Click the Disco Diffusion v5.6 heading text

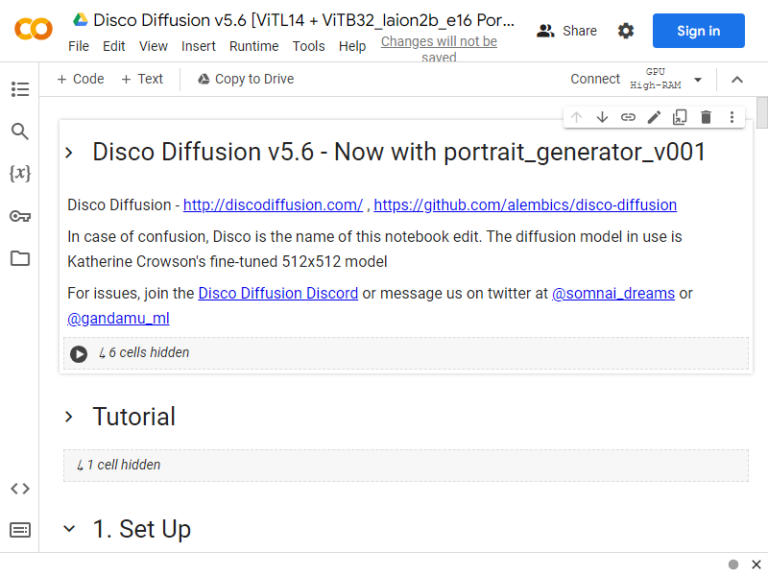tap(399, 152)
